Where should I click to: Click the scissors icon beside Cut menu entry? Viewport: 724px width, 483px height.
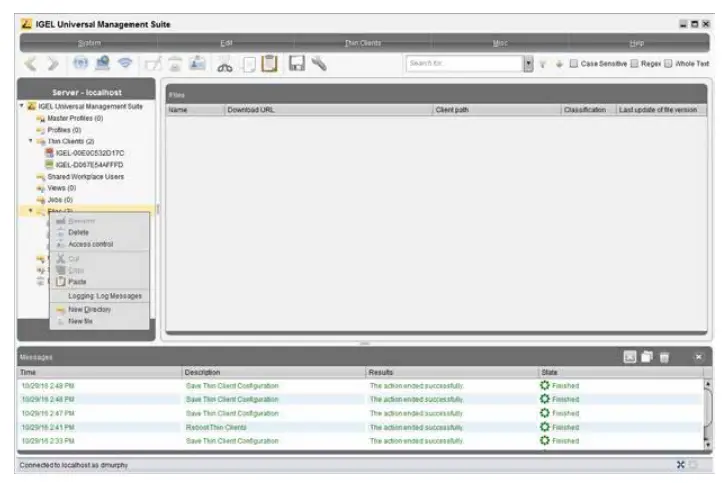click(x=60, y=258)
